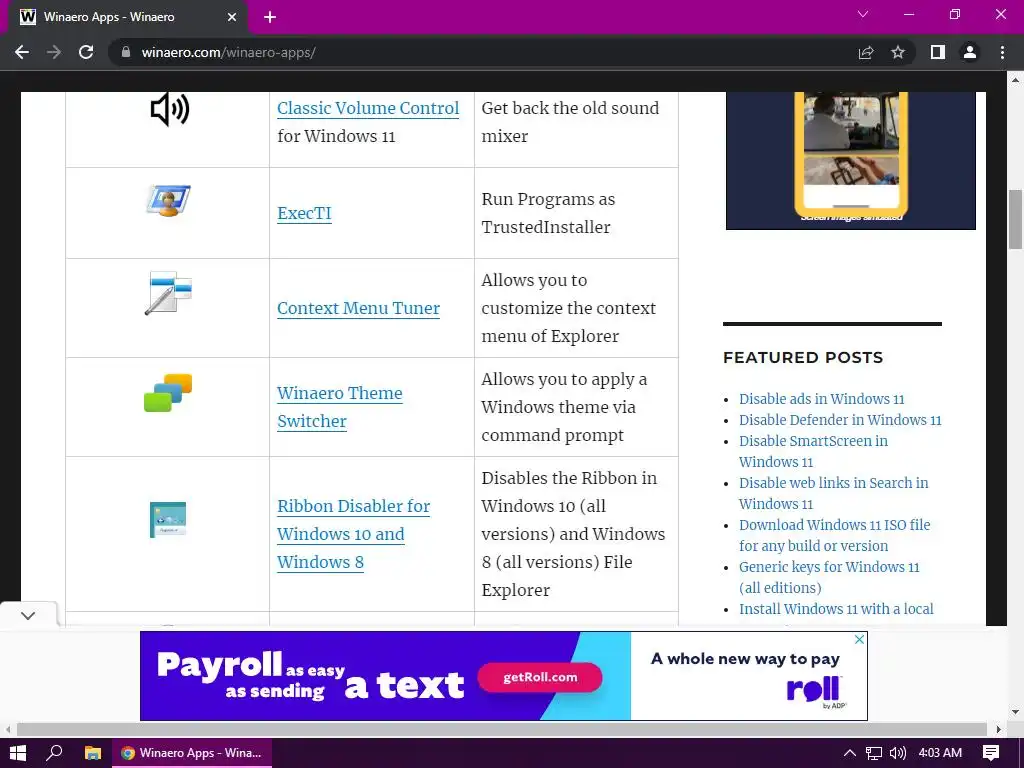
Task: Click the horizontal scrollbar thumb
Action: (x=502, y=729)
